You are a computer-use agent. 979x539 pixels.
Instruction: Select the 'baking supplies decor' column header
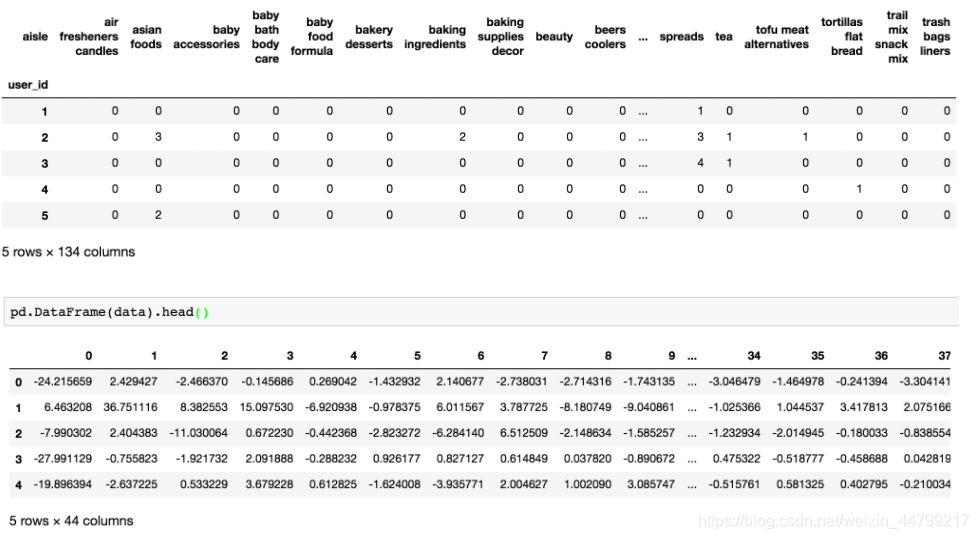pos(501,37)
